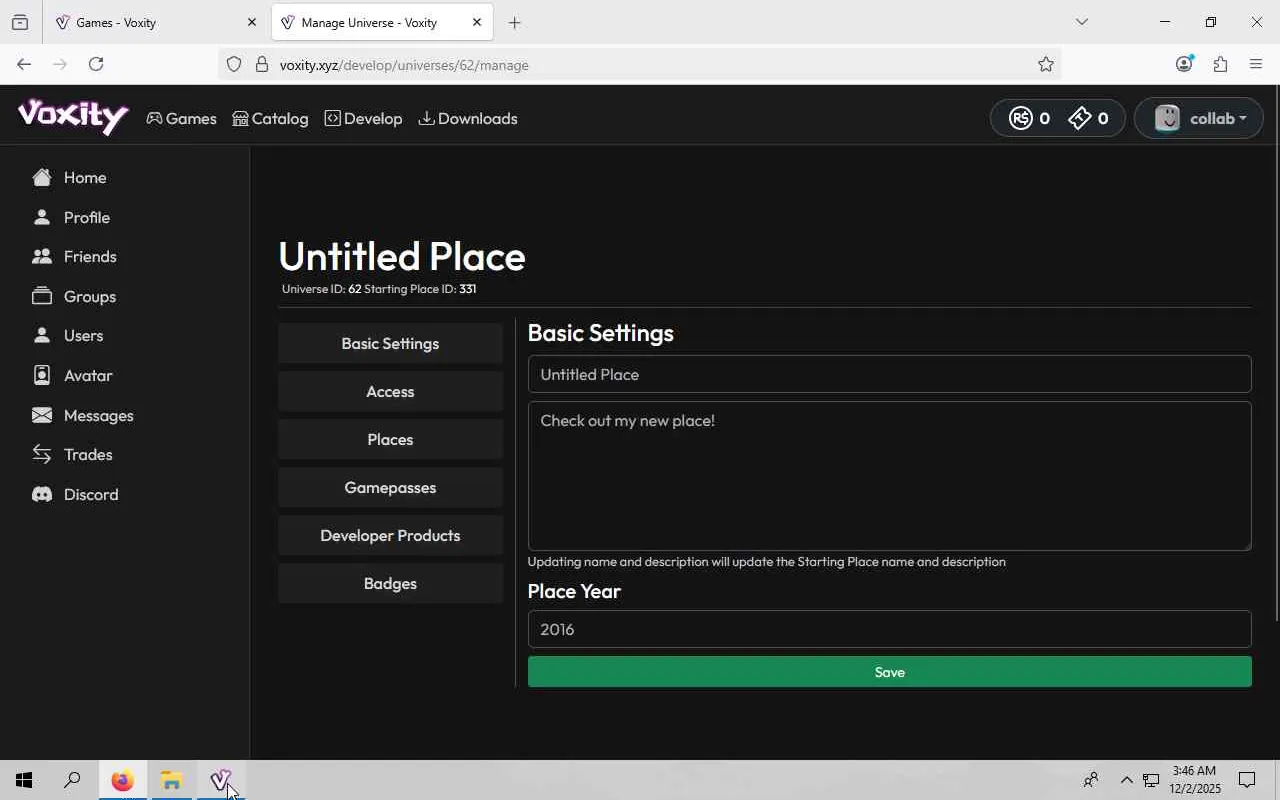
Task: Click the Trades arrows icon
Action: 42,455
